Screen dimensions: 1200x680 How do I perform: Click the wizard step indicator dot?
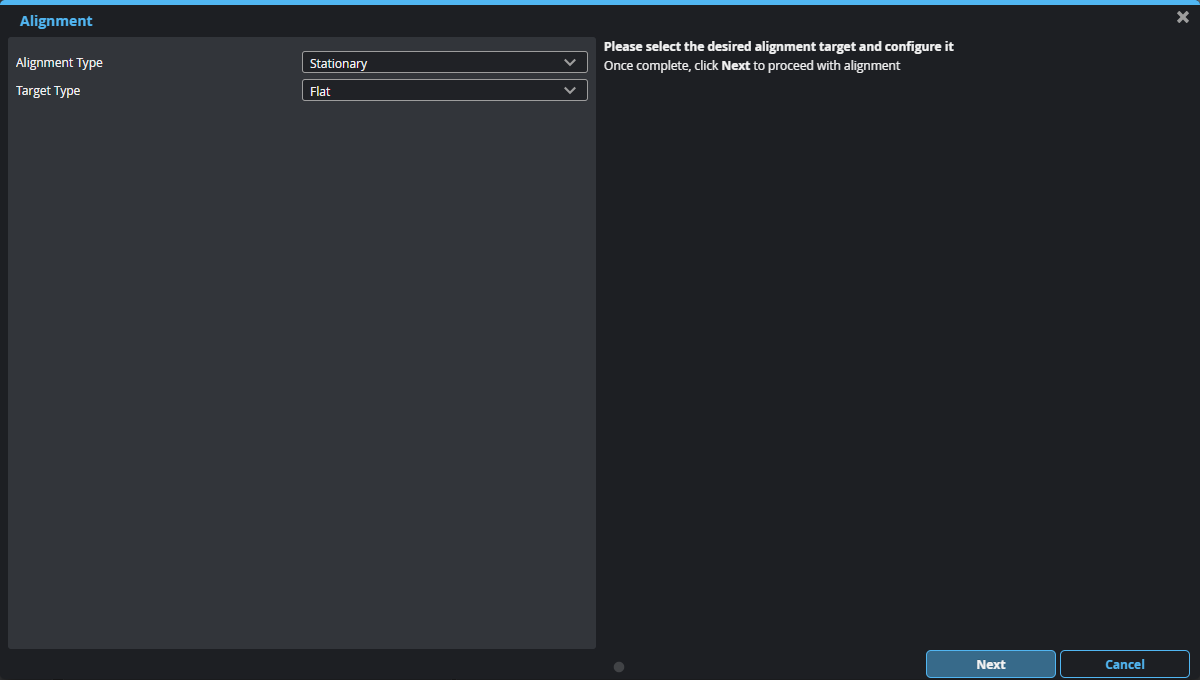[x=619, y=667]
